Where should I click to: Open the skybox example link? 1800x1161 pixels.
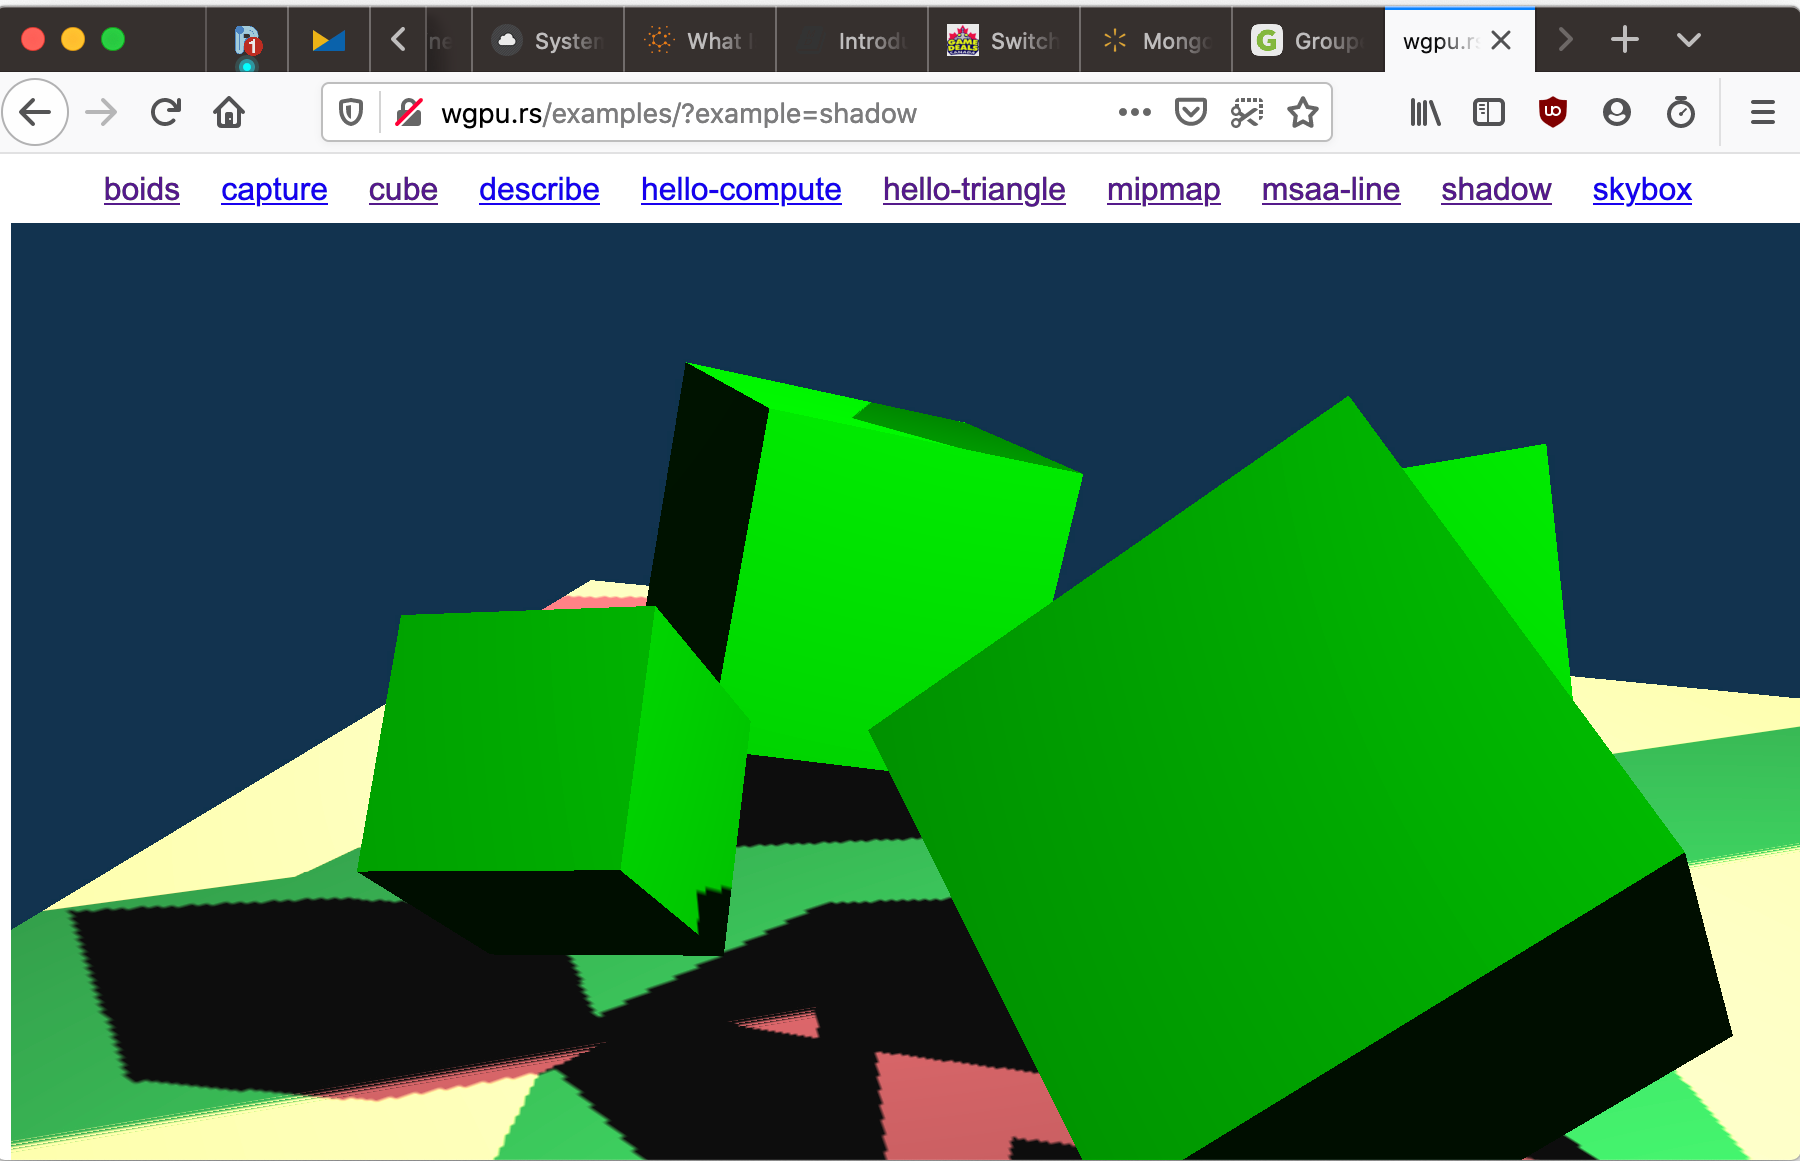pyautogui.click(x=1642, y=189)
